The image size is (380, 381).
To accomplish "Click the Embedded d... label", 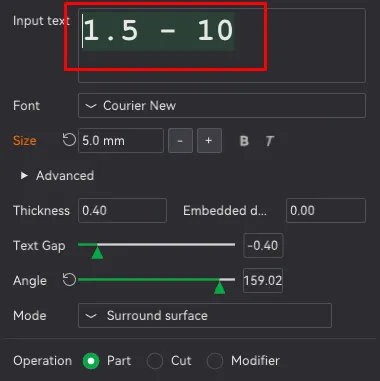I will pyautogui.click(x=225, y=211).
